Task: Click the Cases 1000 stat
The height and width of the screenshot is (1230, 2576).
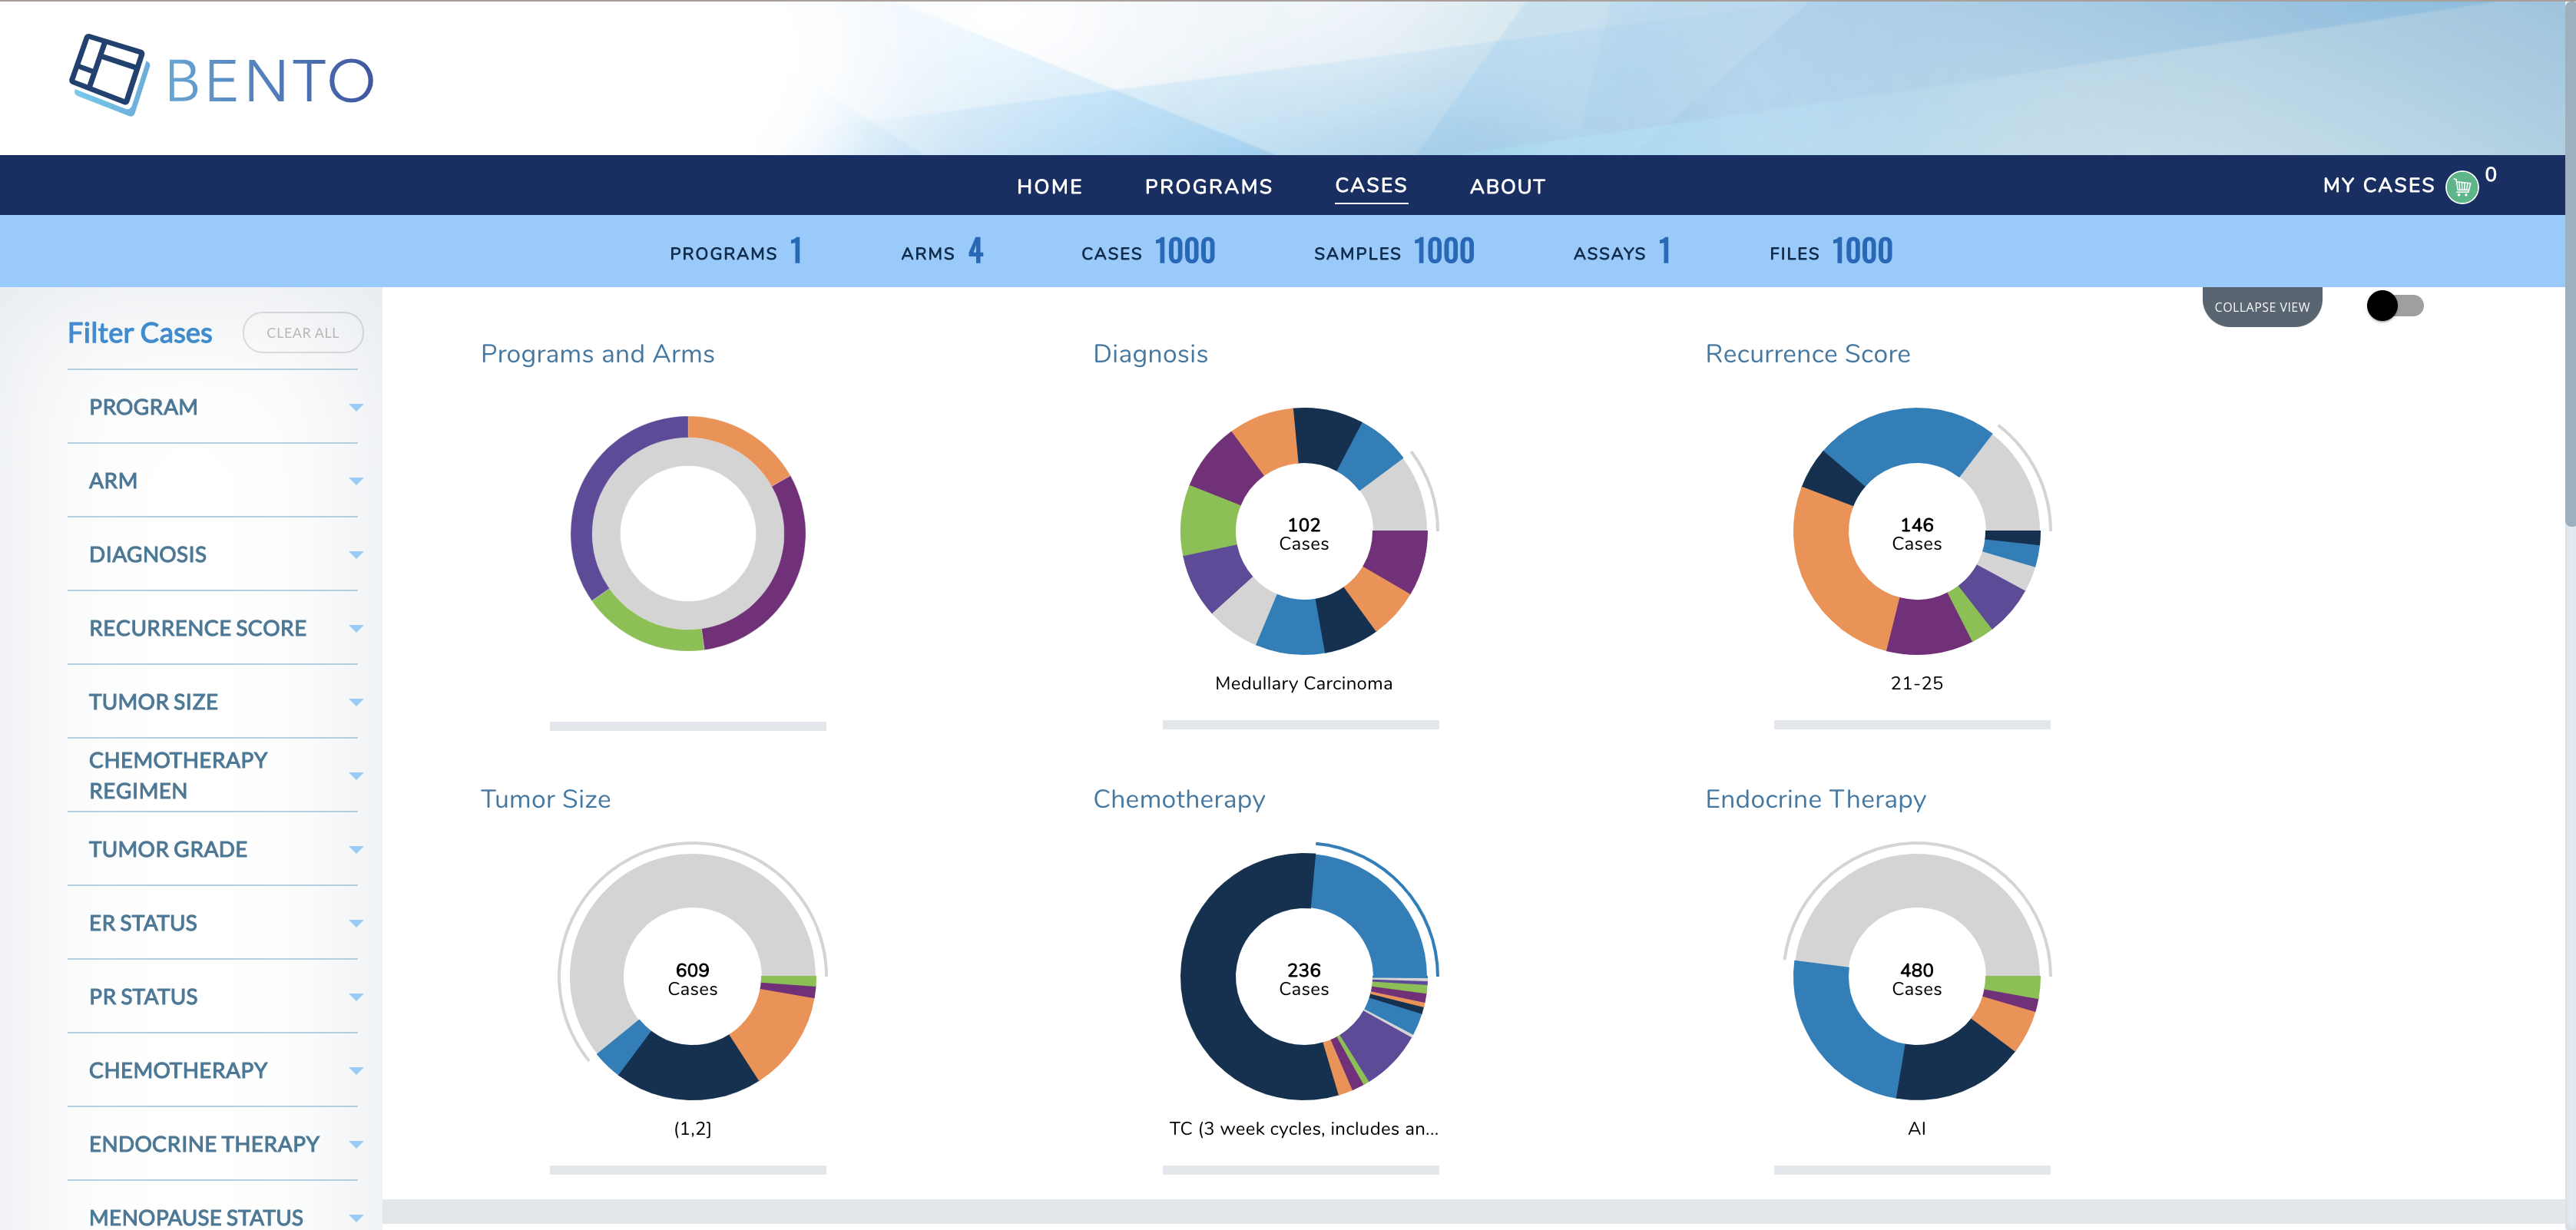Action: point(1148,251)
